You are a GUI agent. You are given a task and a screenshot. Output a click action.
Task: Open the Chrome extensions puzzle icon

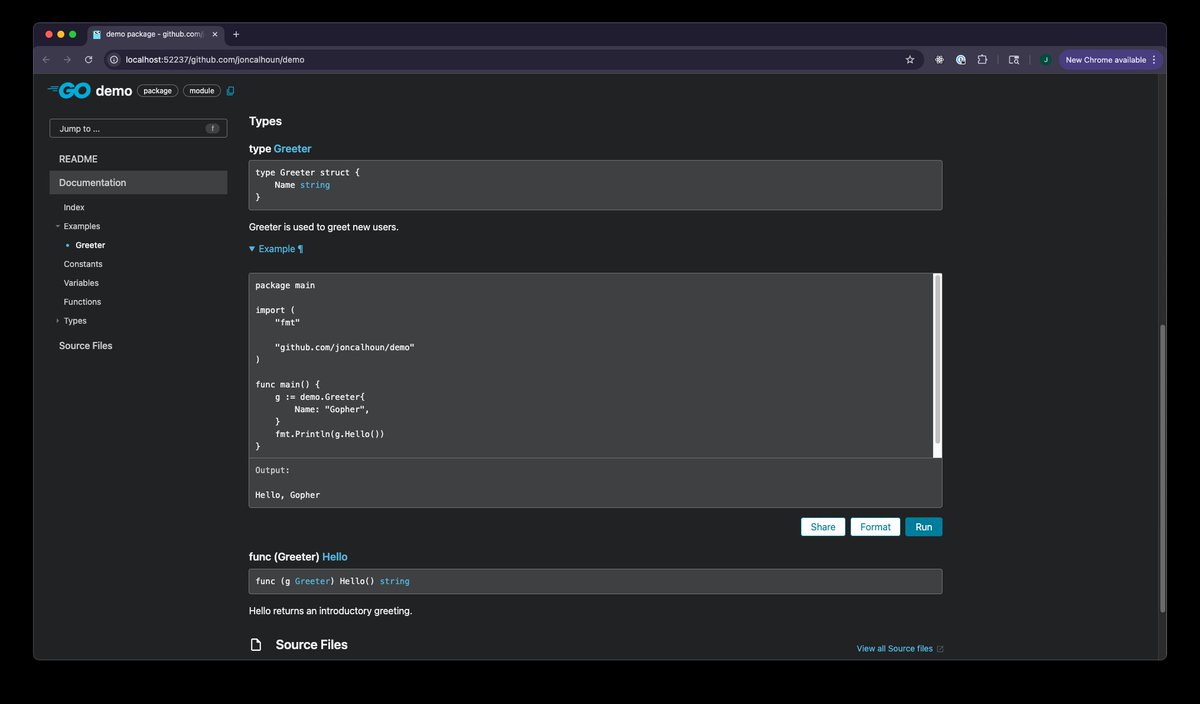(x=982, y=60)
